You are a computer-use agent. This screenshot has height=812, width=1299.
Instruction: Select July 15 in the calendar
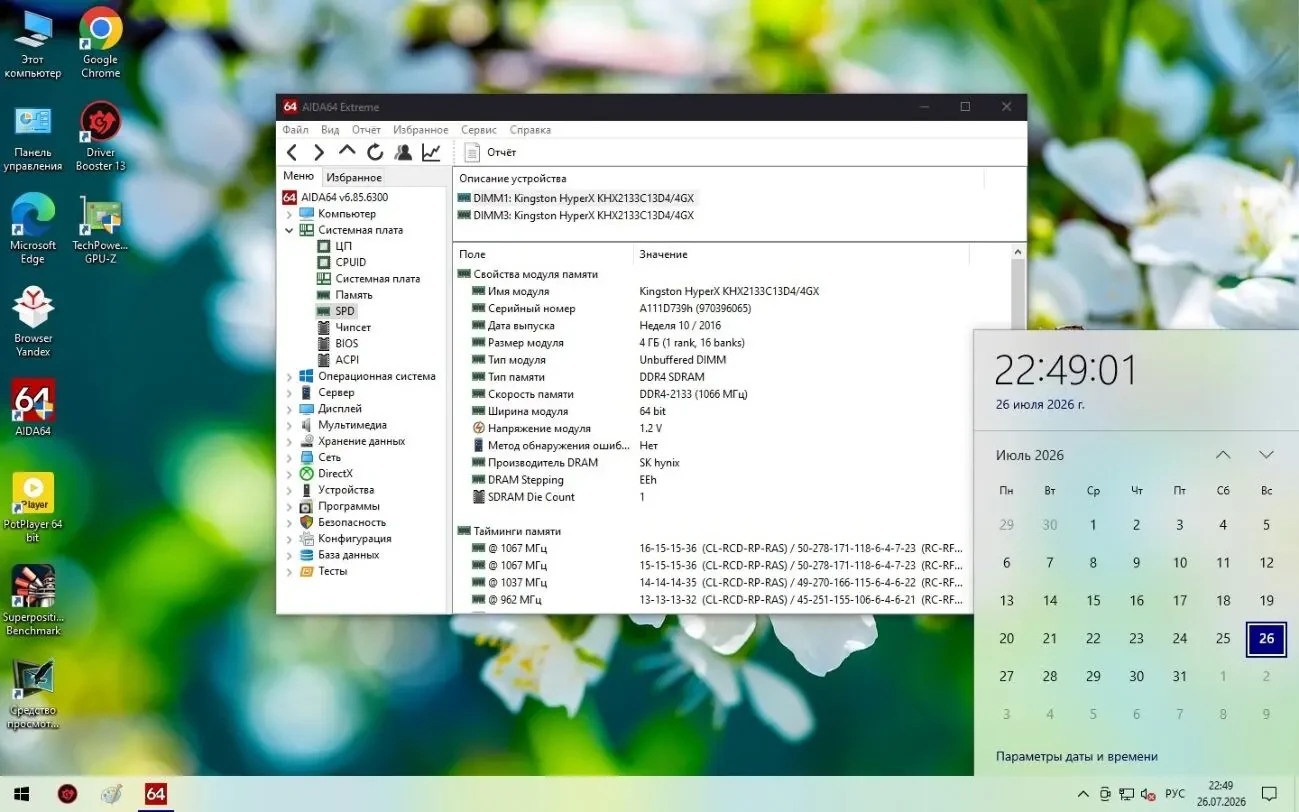[x=1093, y=601]
